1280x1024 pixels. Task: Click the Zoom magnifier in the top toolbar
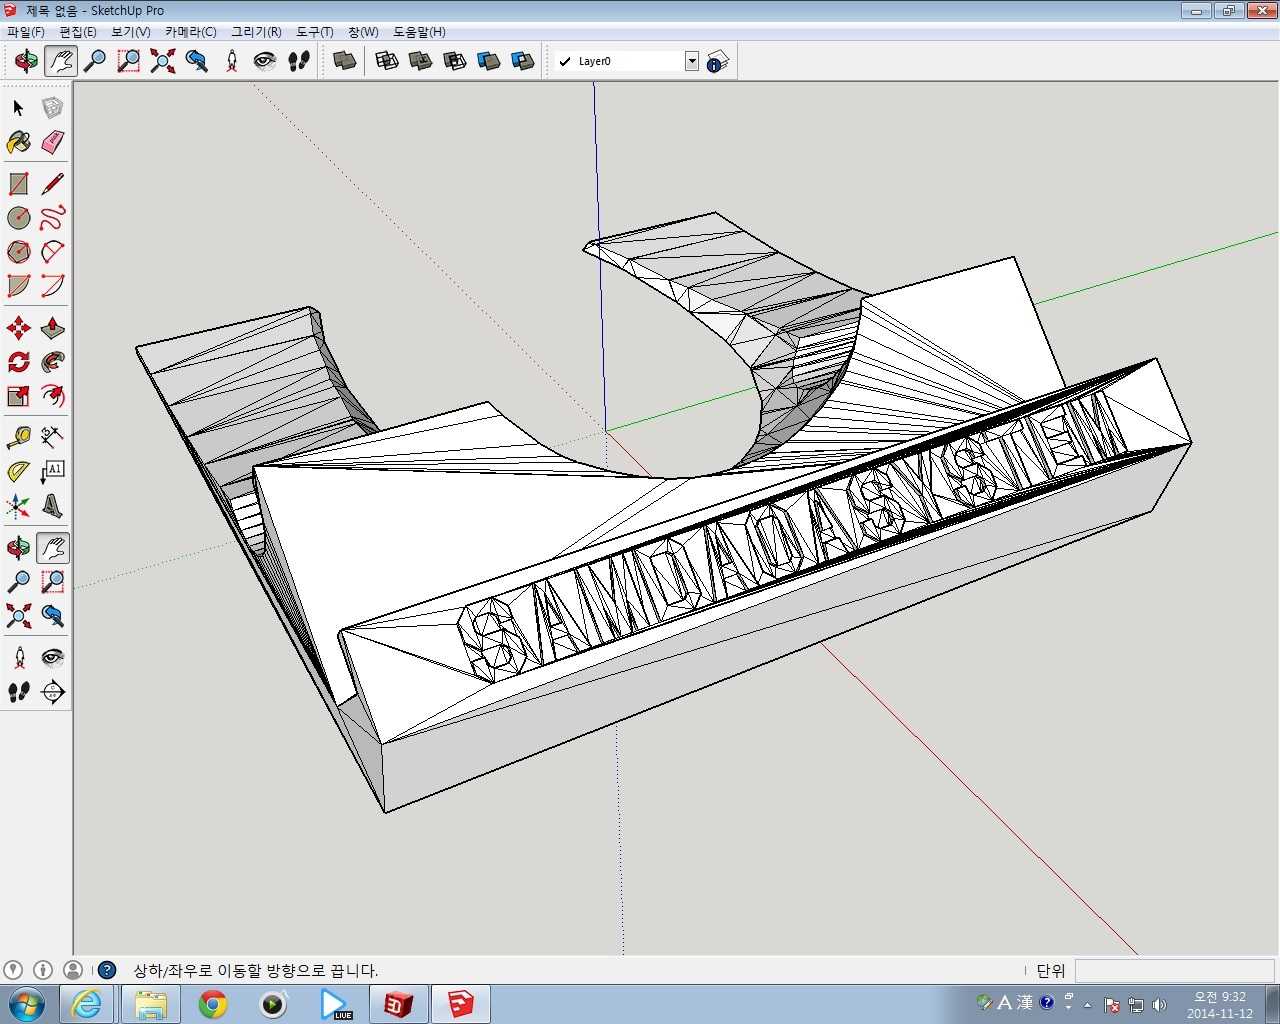click(95, 61)
